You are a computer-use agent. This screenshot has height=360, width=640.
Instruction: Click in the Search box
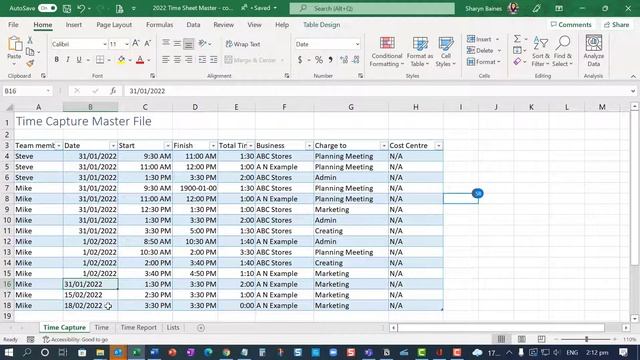372,8
